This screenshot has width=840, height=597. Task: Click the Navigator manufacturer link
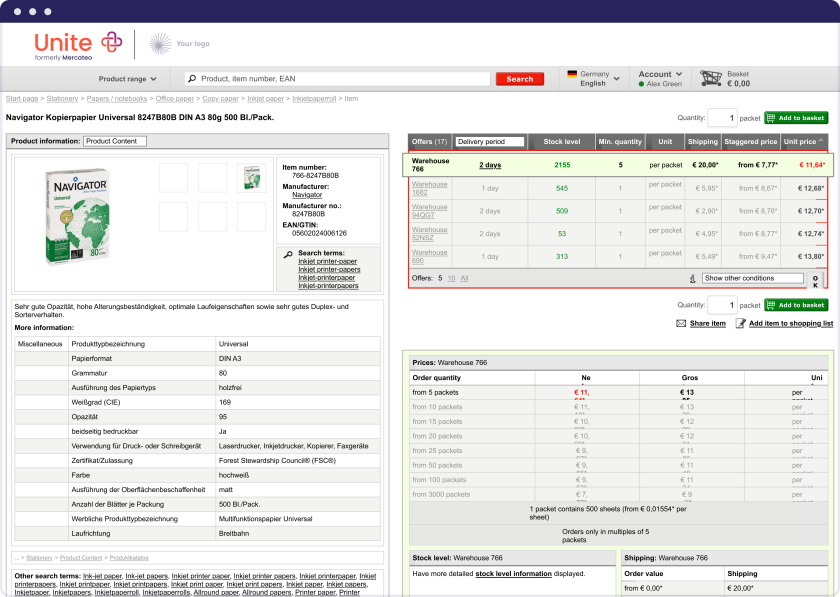307,195
